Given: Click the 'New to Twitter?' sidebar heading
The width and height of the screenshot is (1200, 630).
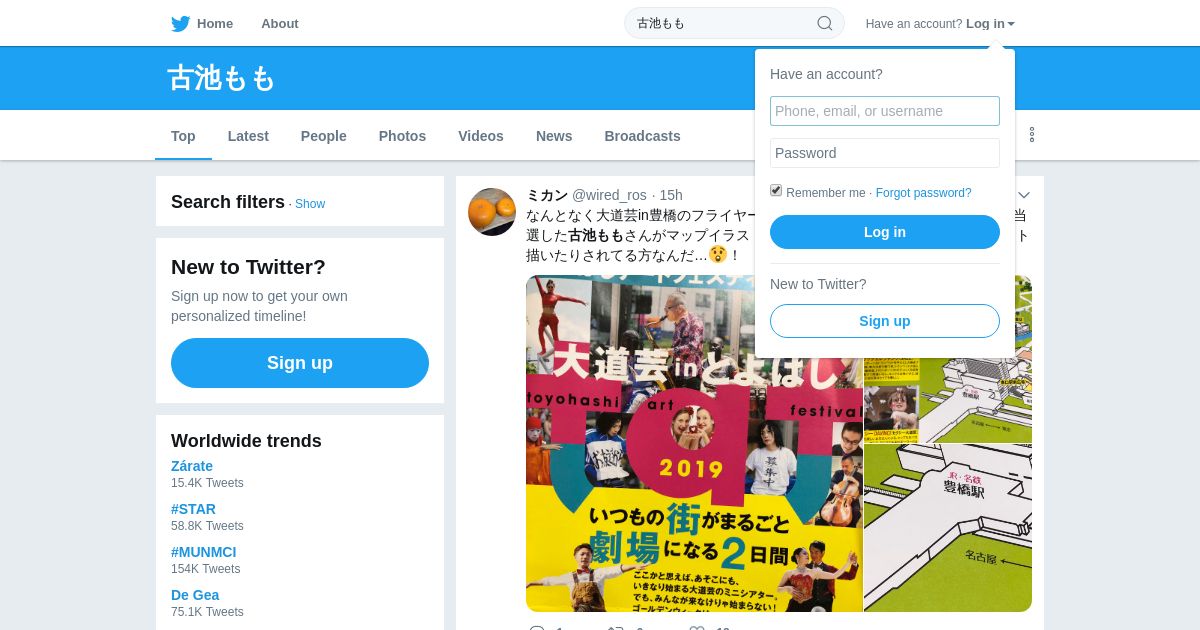Looking at the screenshot, I should [x=248, y=267].
